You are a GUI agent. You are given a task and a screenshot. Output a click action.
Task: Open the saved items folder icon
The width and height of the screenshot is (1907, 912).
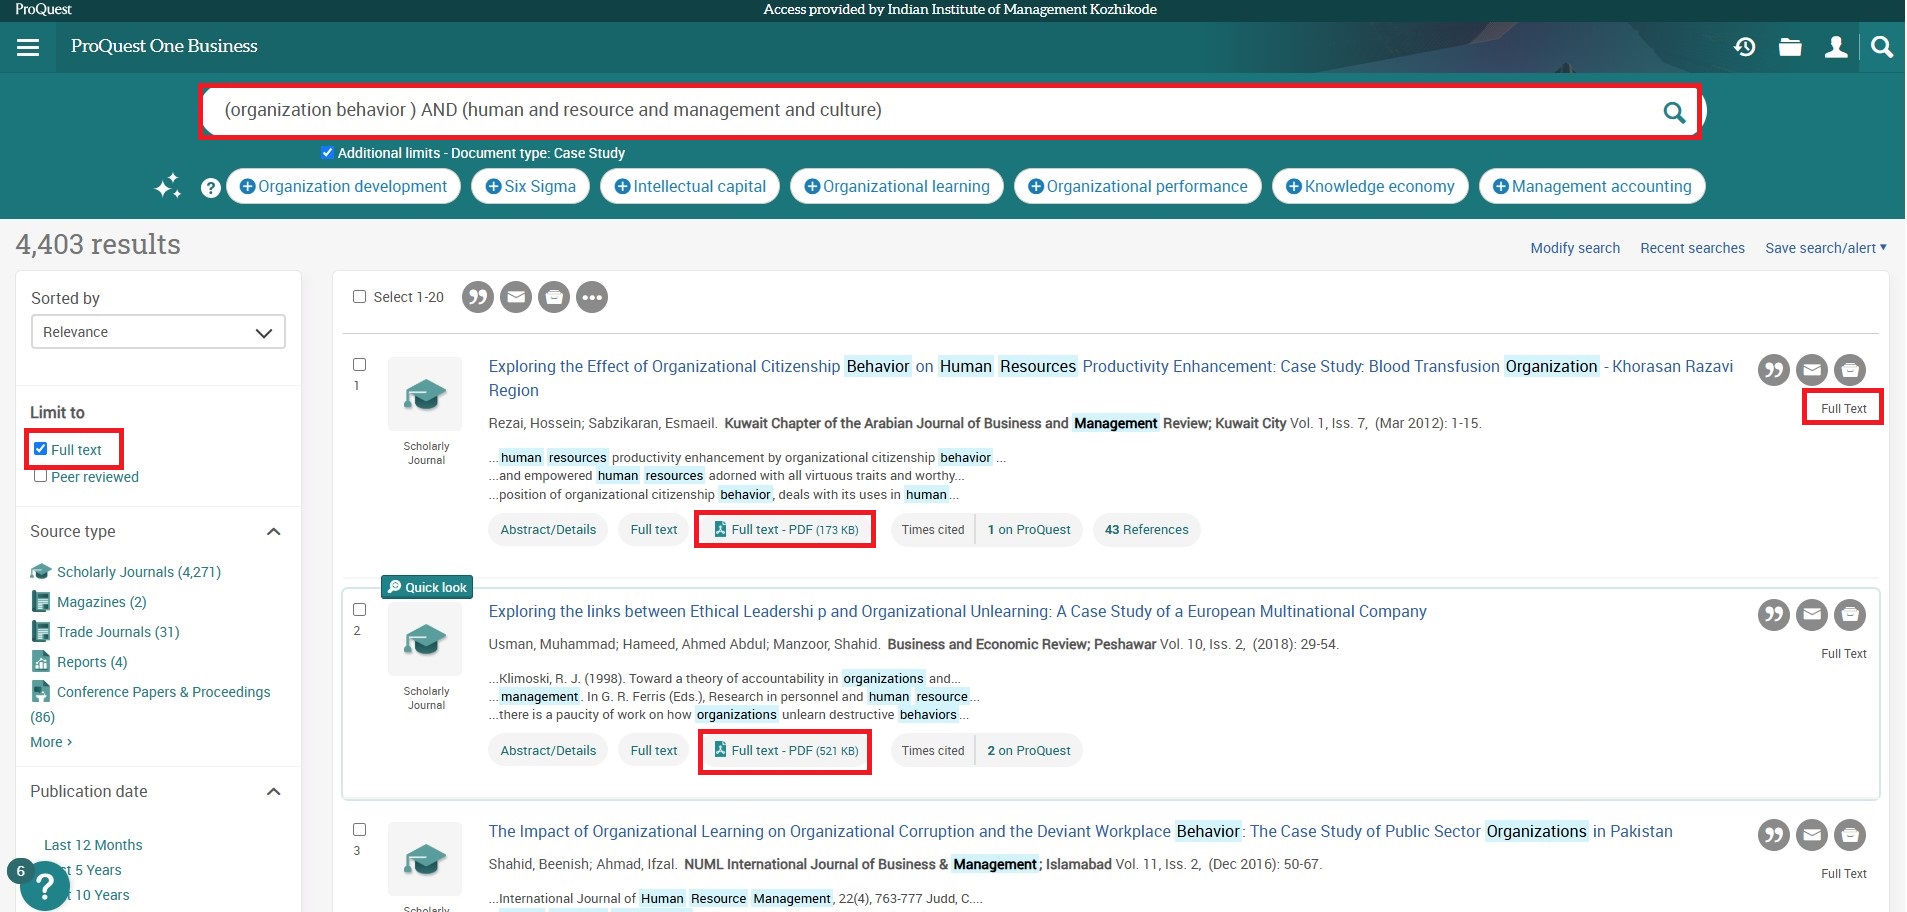[x=1790, y=47]
